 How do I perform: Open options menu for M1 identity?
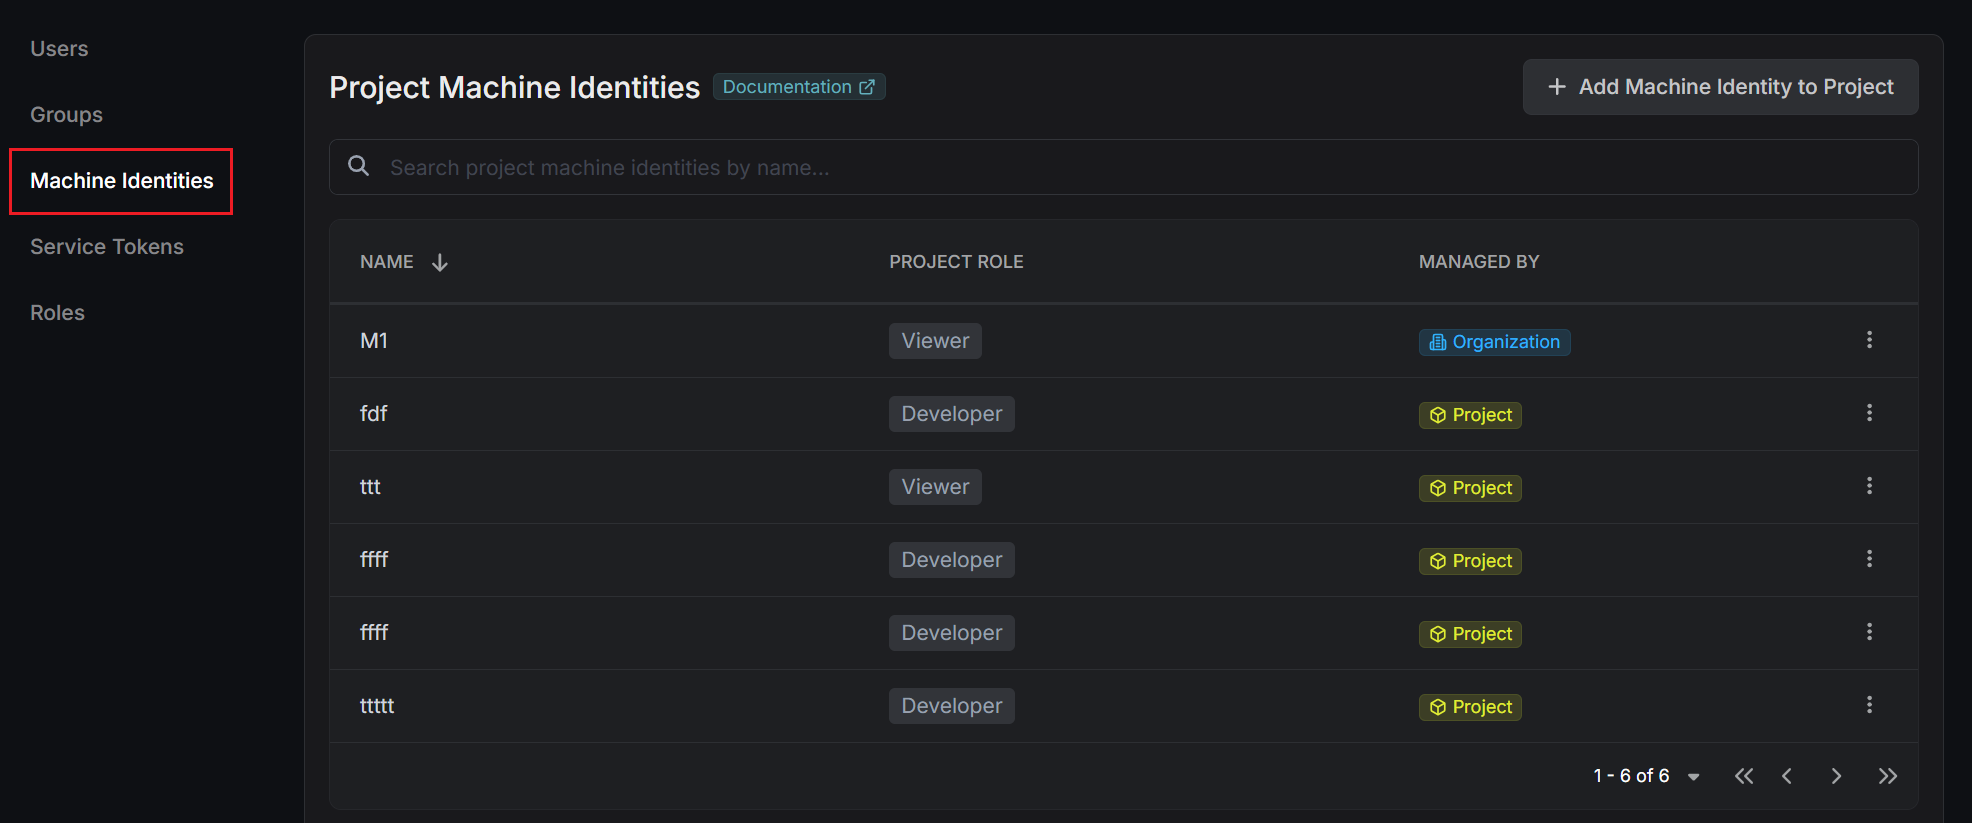coord(1868,340)
